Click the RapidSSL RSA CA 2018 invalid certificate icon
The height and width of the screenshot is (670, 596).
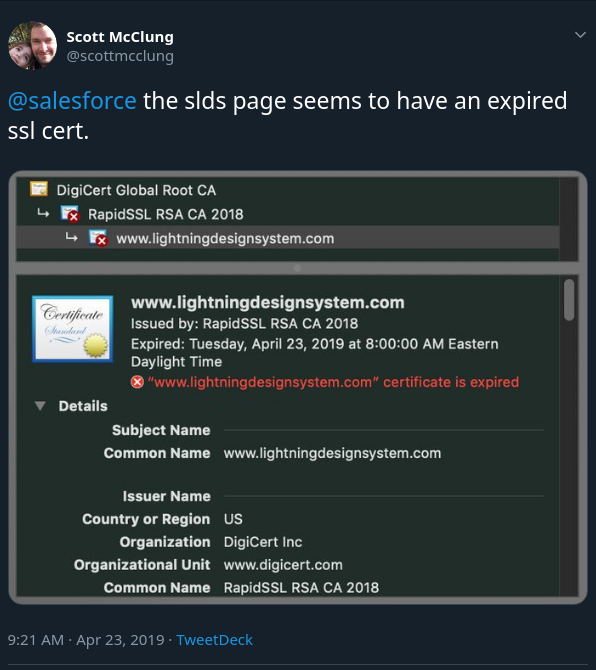70,214
